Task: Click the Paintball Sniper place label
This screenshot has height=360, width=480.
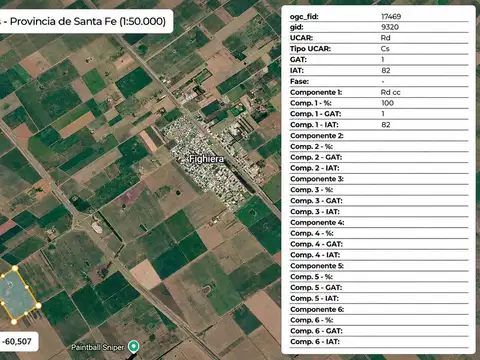Action: [x=97, y=347]
